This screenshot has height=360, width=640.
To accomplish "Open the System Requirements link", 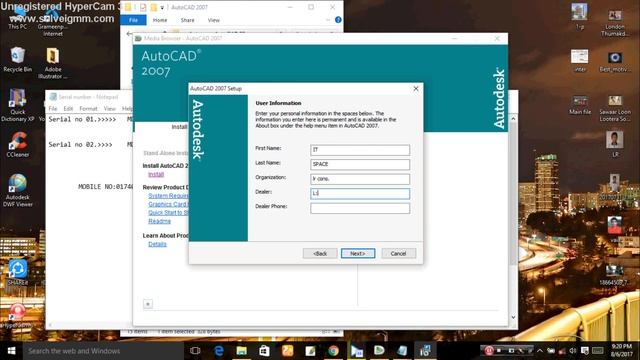I will 168,196.
